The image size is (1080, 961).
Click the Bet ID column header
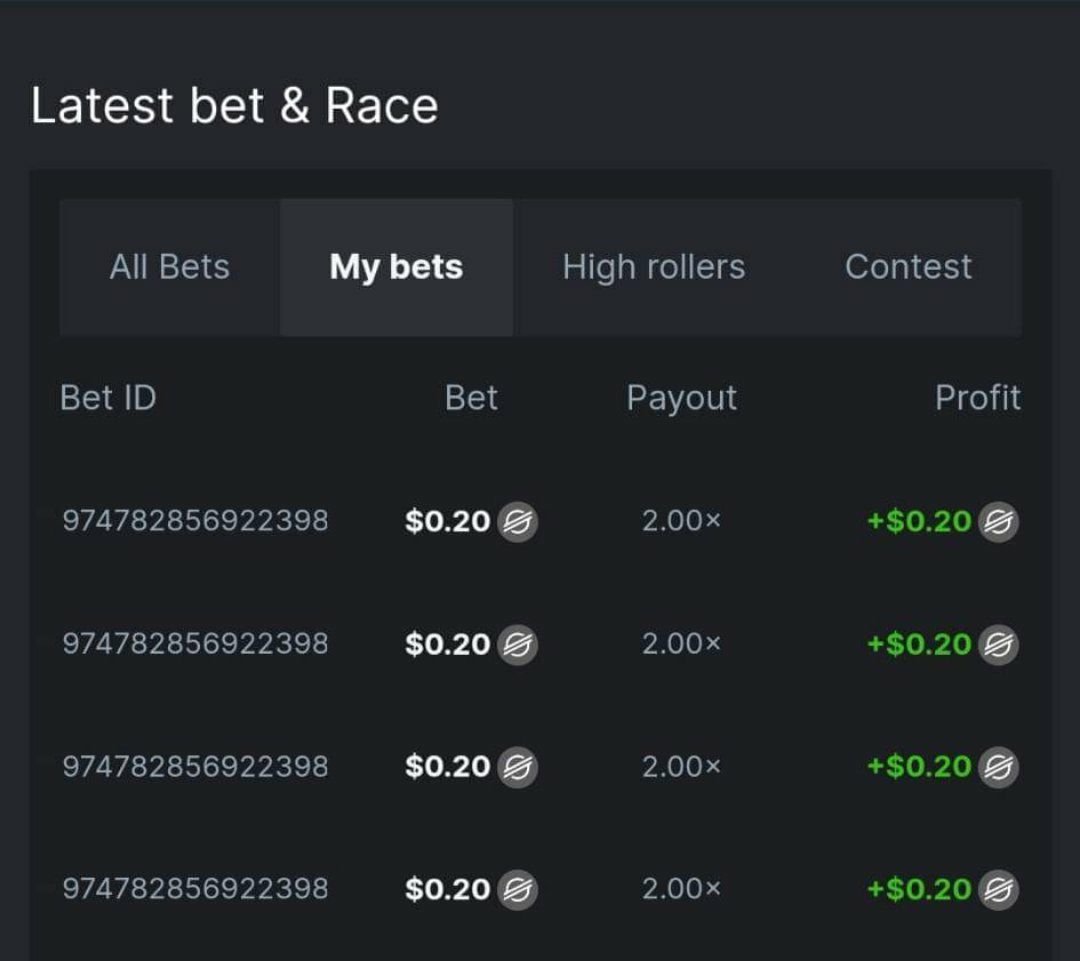[108, 398]
